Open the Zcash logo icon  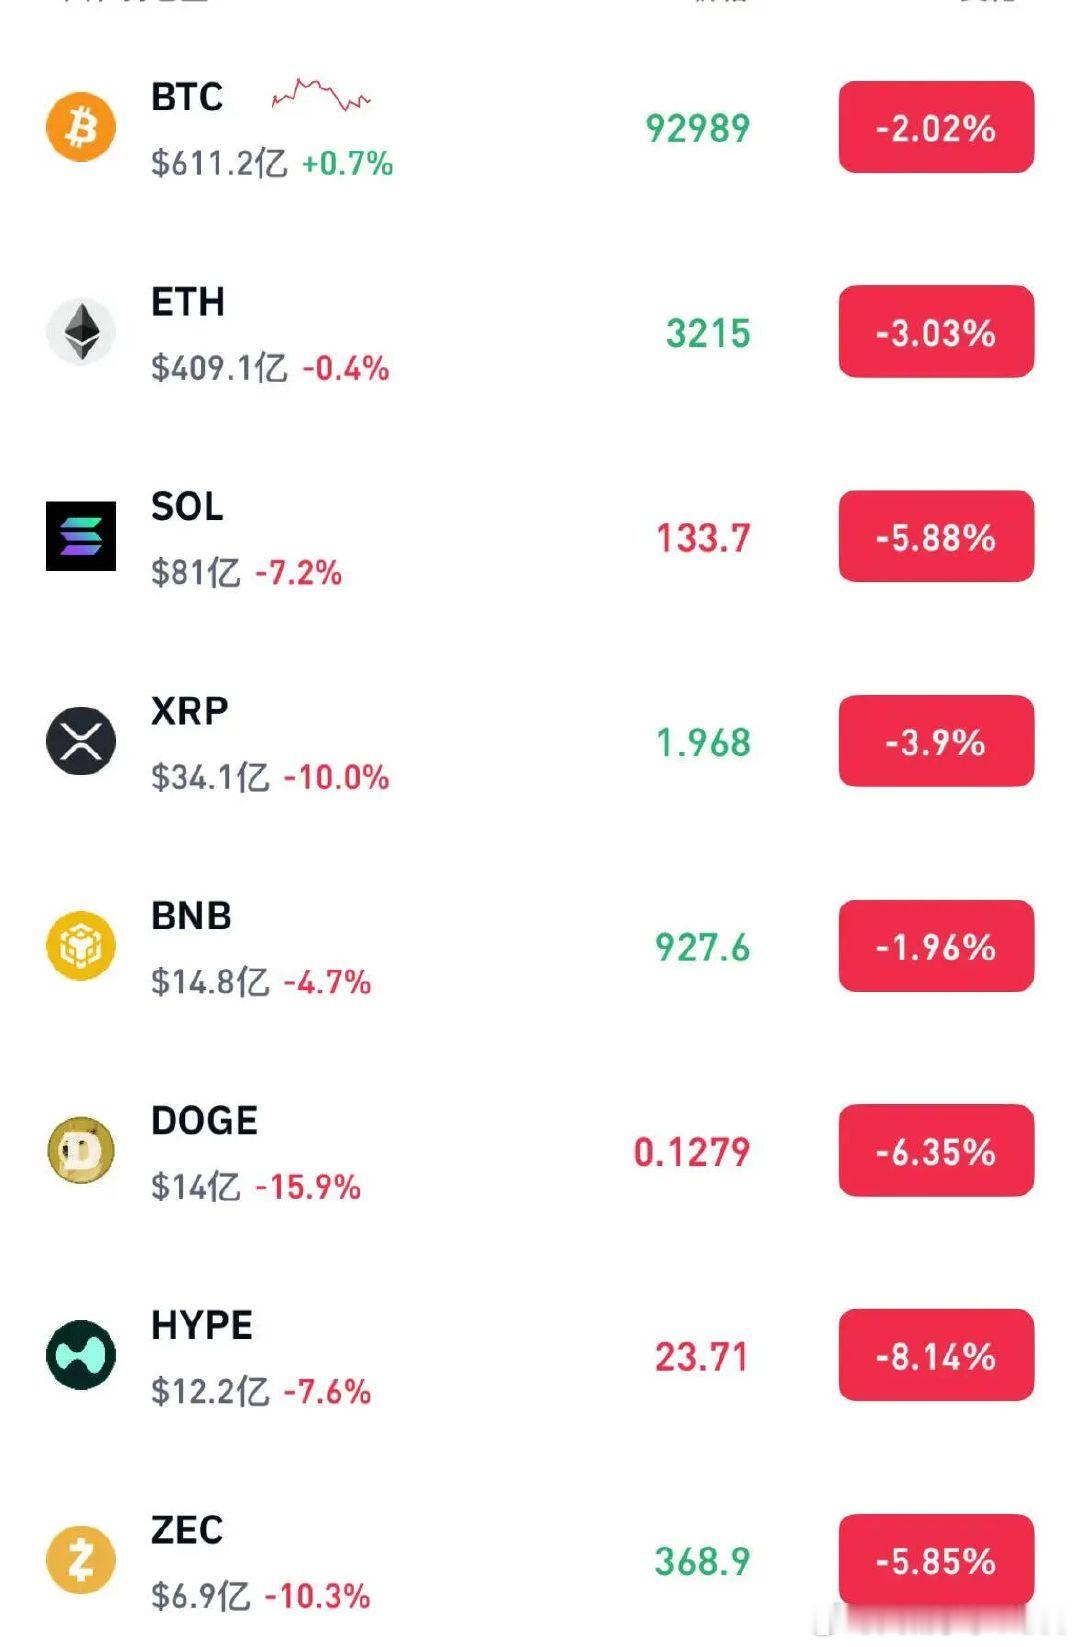[81, 1560]
